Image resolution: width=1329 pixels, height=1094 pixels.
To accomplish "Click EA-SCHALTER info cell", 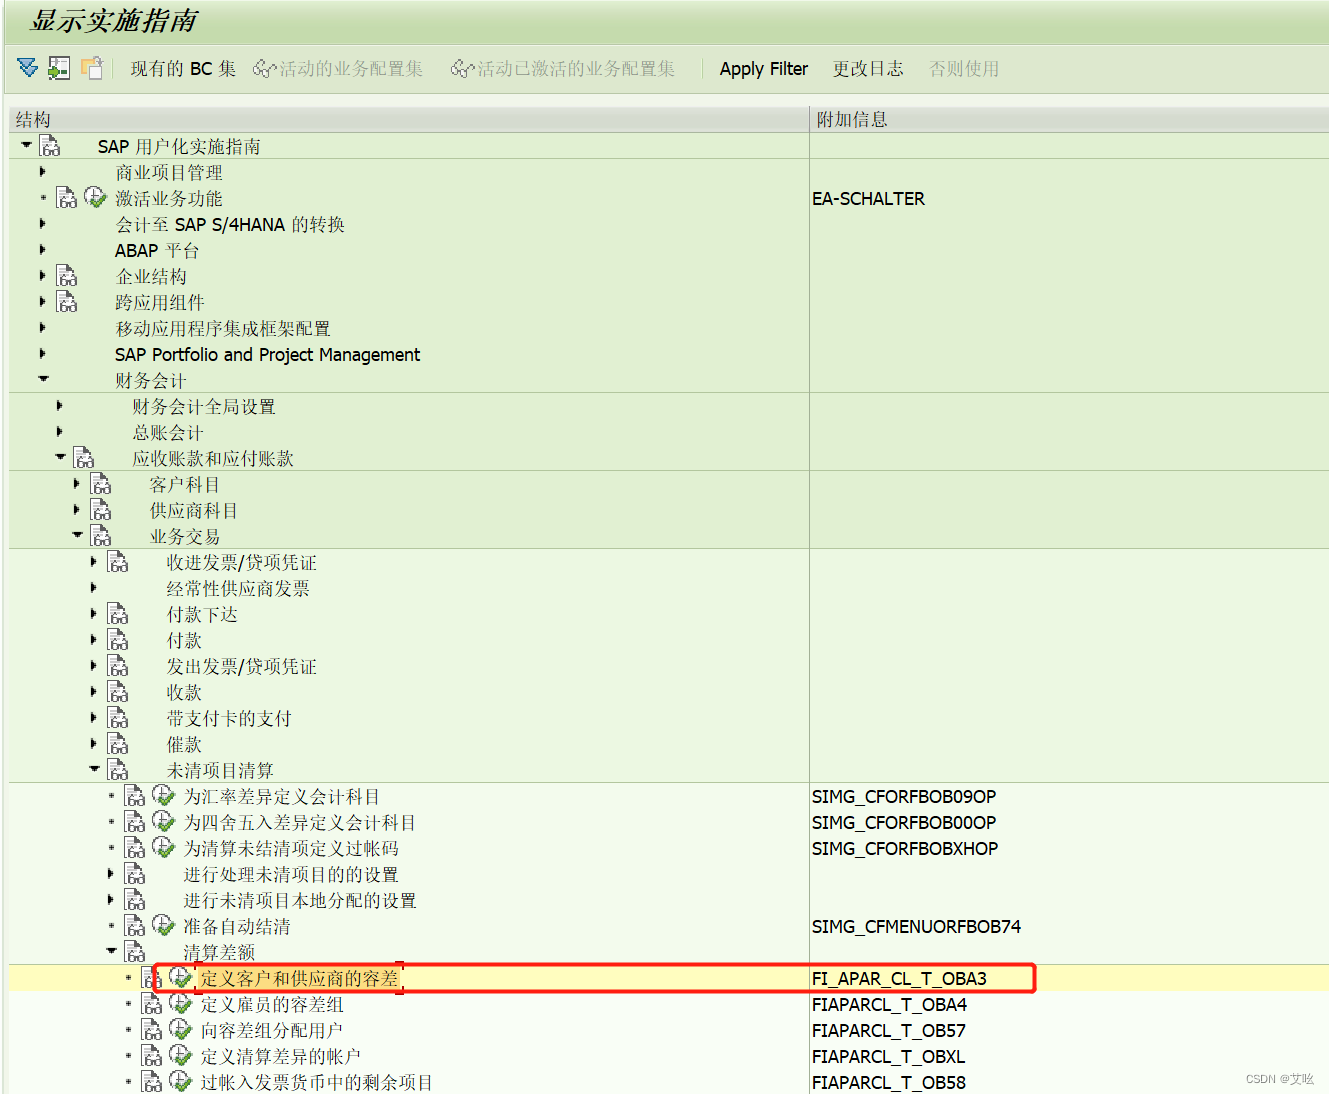I will click(868, 198).
